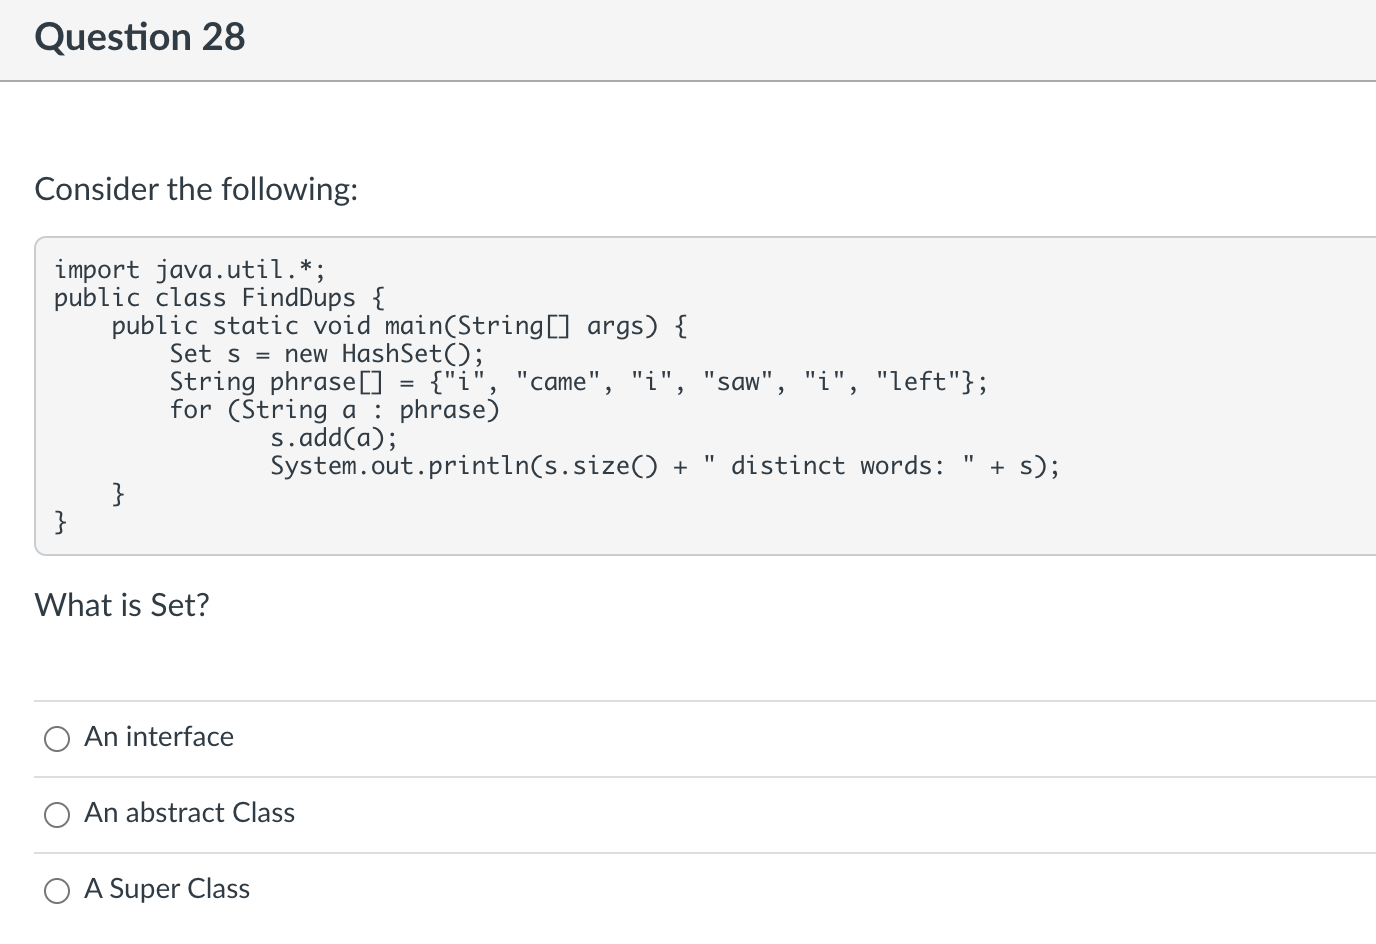The width and height of the screenshot is (1376, 944).
Task: Click the "s.add(a);" code line
Action: click(x=333, y=438)
